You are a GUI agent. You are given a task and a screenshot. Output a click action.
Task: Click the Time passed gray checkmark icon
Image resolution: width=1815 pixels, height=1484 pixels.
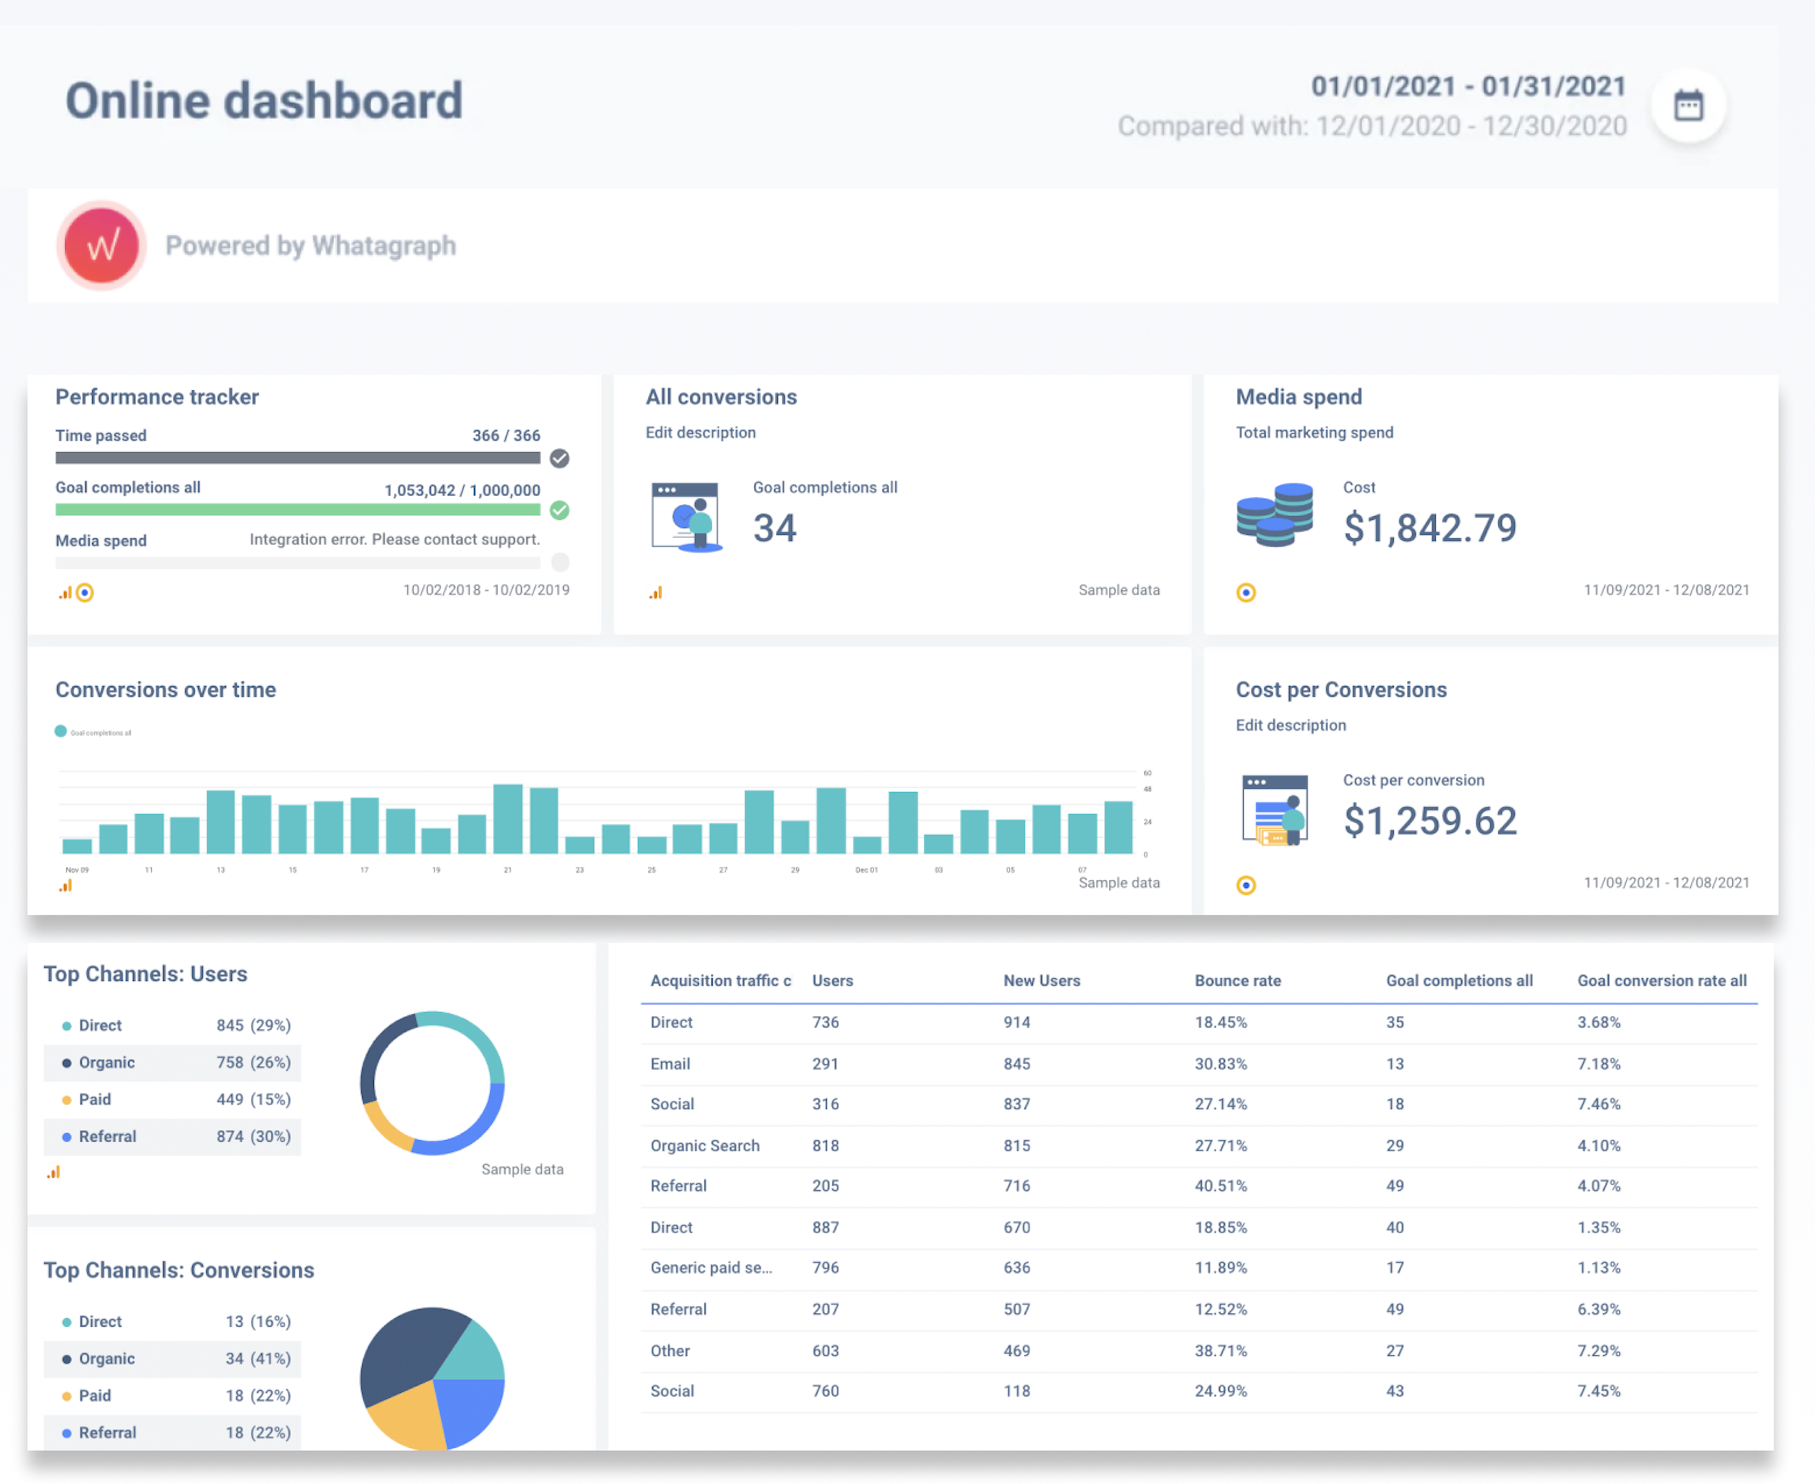click(560, 458)
